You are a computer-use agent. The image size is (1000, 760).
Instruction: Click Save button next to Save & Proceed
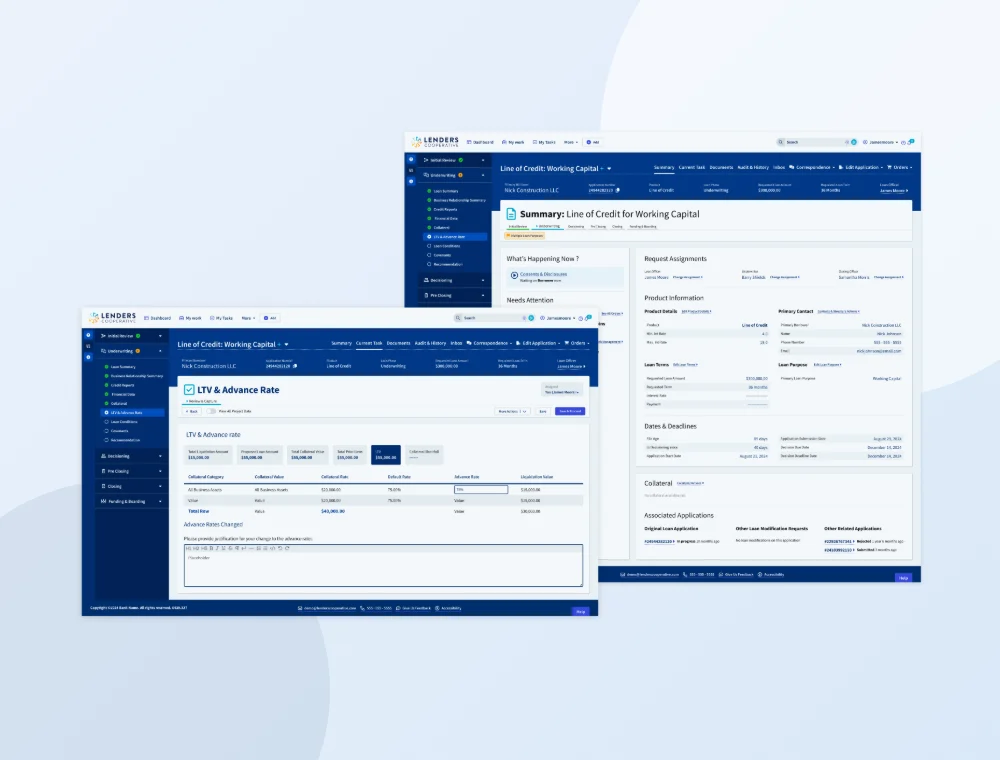coord(543,411)
